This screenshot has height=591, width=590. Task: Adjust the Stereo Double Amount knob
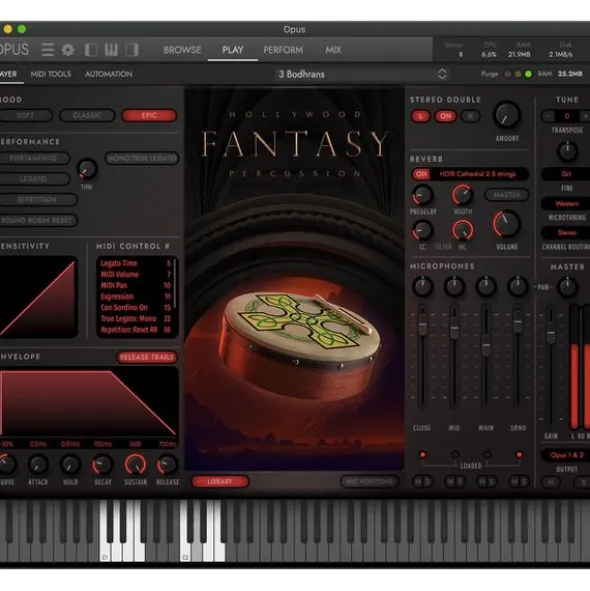[x=507, y=115]
